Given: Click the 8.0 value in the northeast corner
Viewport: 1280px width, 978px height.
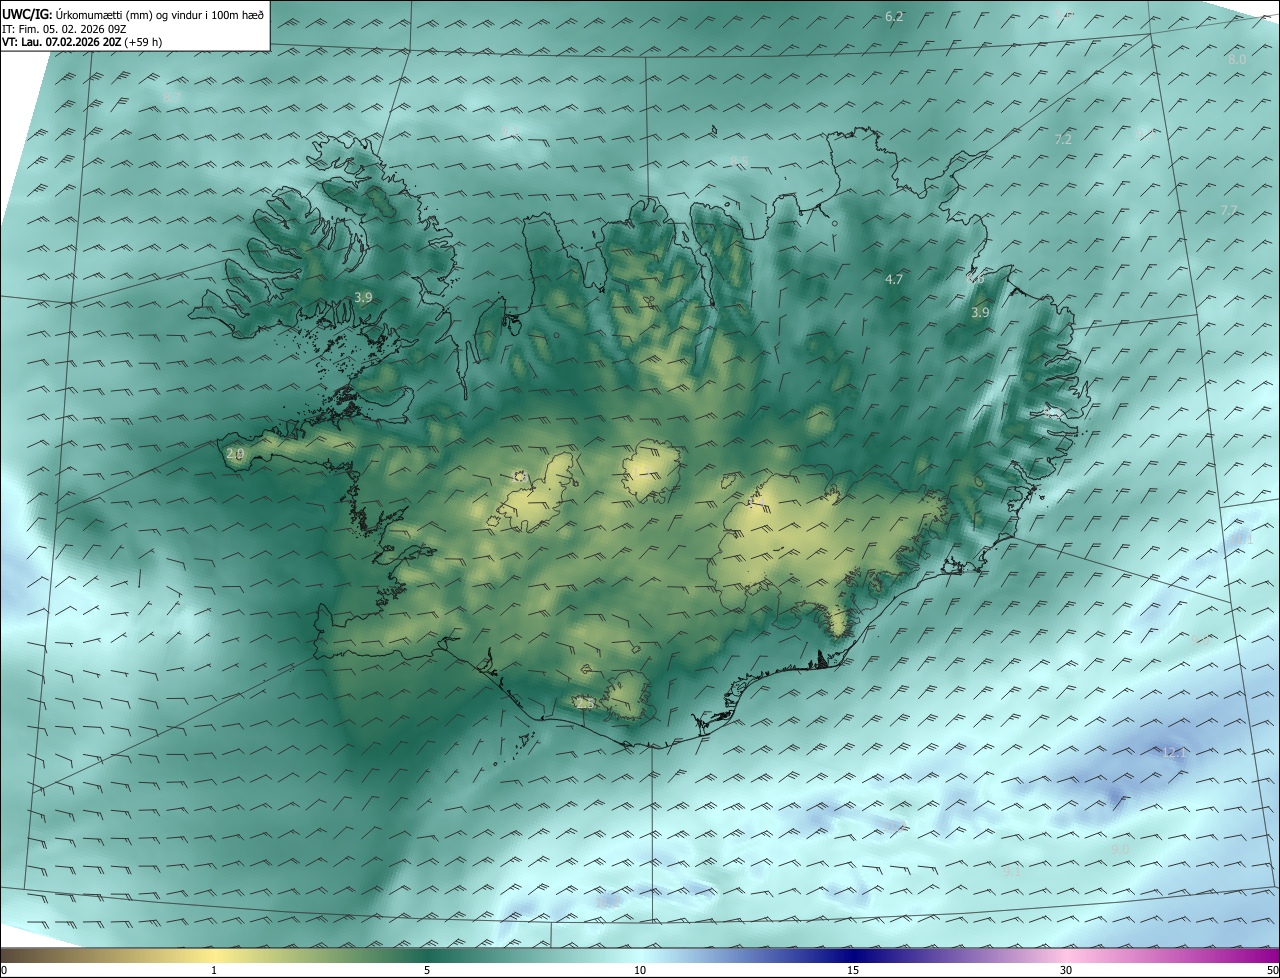Looking at the screenshot, I should tap(1237, 60).
